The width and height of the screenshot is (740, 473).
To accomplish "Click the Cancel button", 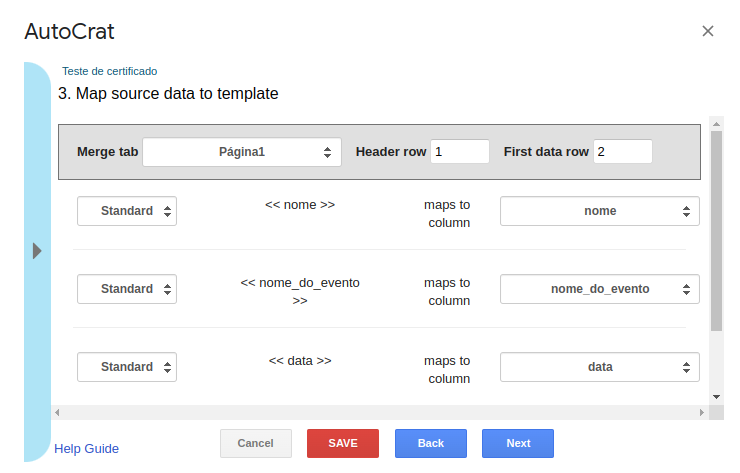I will [255, 443].
